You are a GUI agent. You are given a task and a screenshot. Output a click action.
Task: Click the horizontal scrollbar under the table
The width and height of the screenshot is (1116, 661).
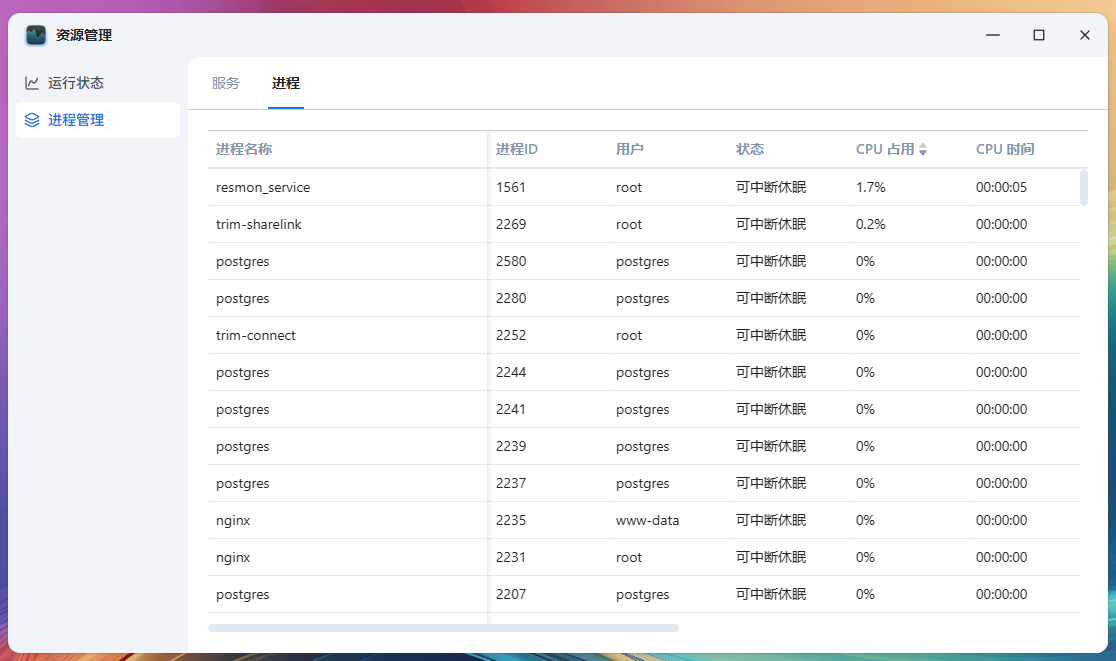443,628
